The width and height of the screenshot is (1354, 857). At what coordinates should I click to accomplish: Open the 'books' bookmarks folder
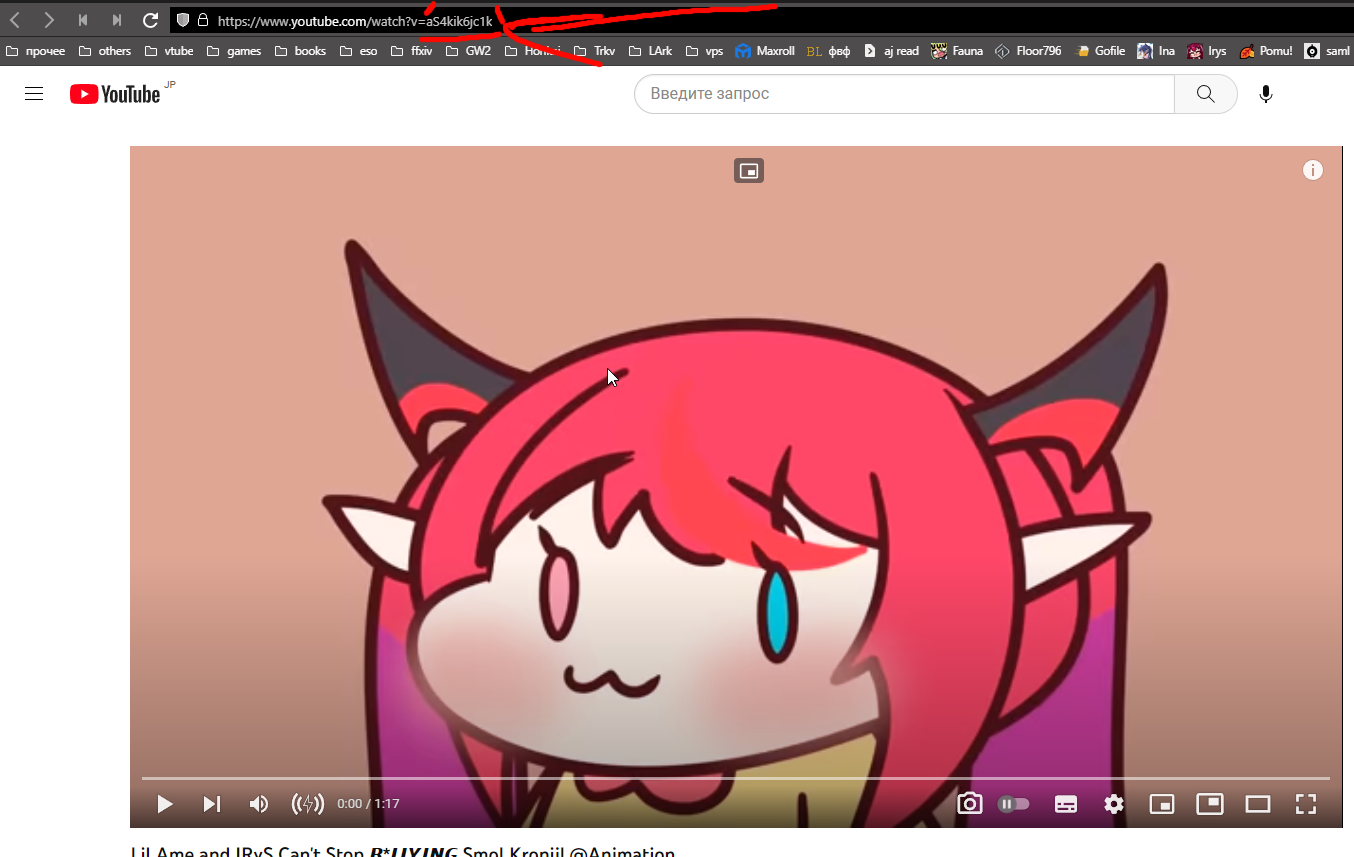(301, 51)
